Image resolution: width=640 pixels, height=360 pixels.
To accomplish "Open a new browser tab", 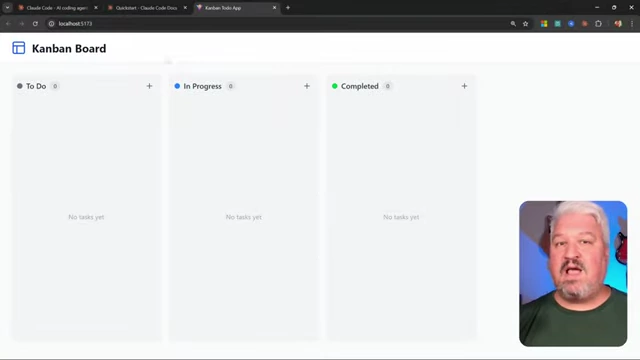I will pos(288,8).
